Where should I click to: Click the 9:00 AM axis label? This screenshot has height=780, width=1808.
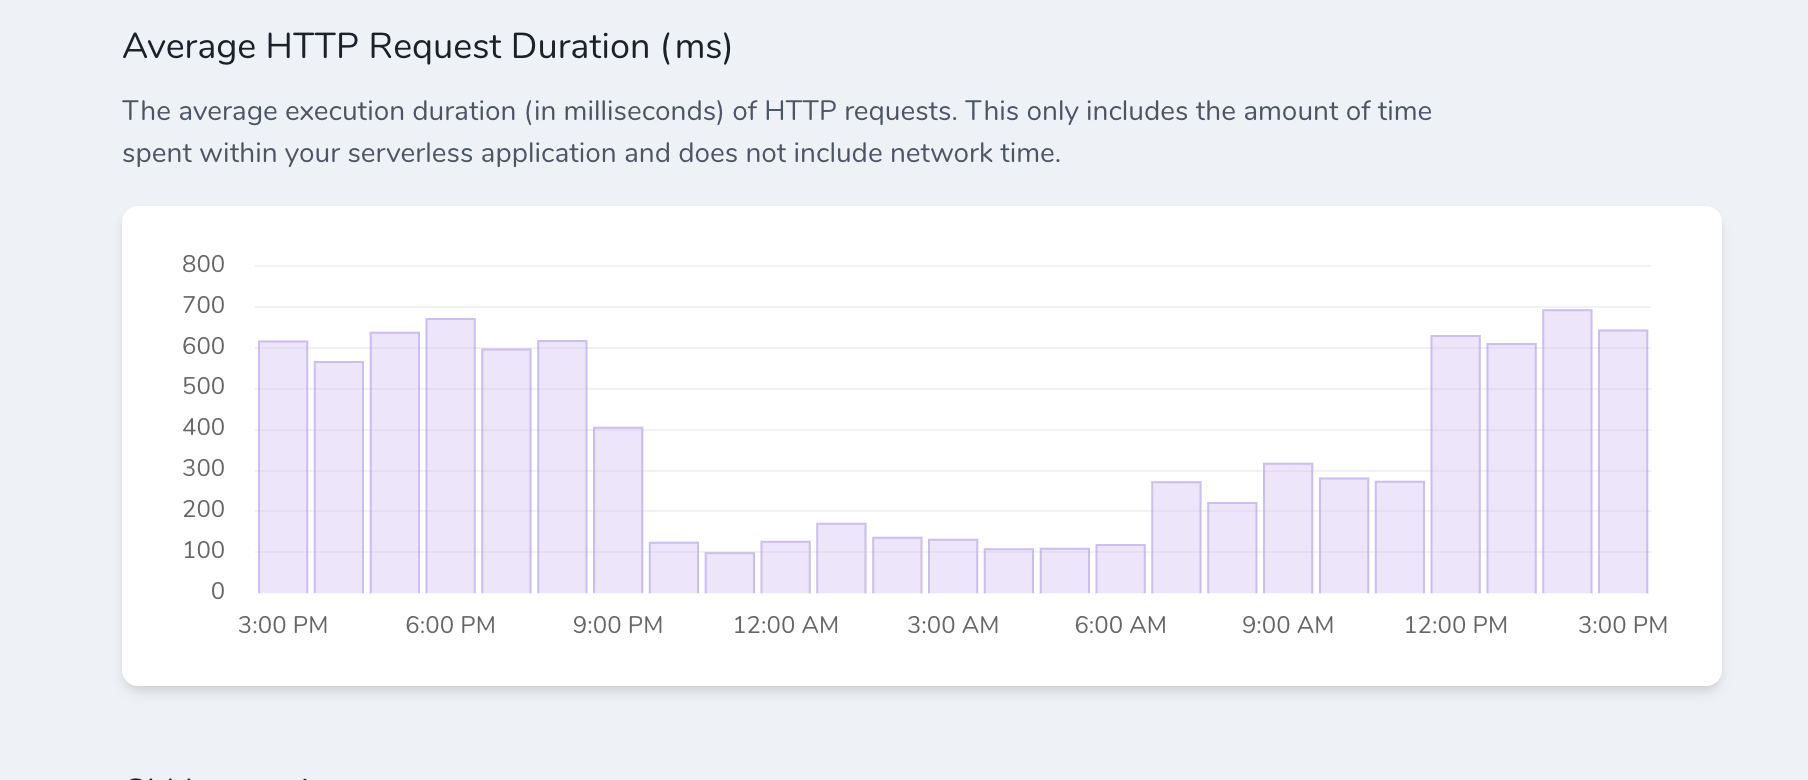click(1288, 625)
